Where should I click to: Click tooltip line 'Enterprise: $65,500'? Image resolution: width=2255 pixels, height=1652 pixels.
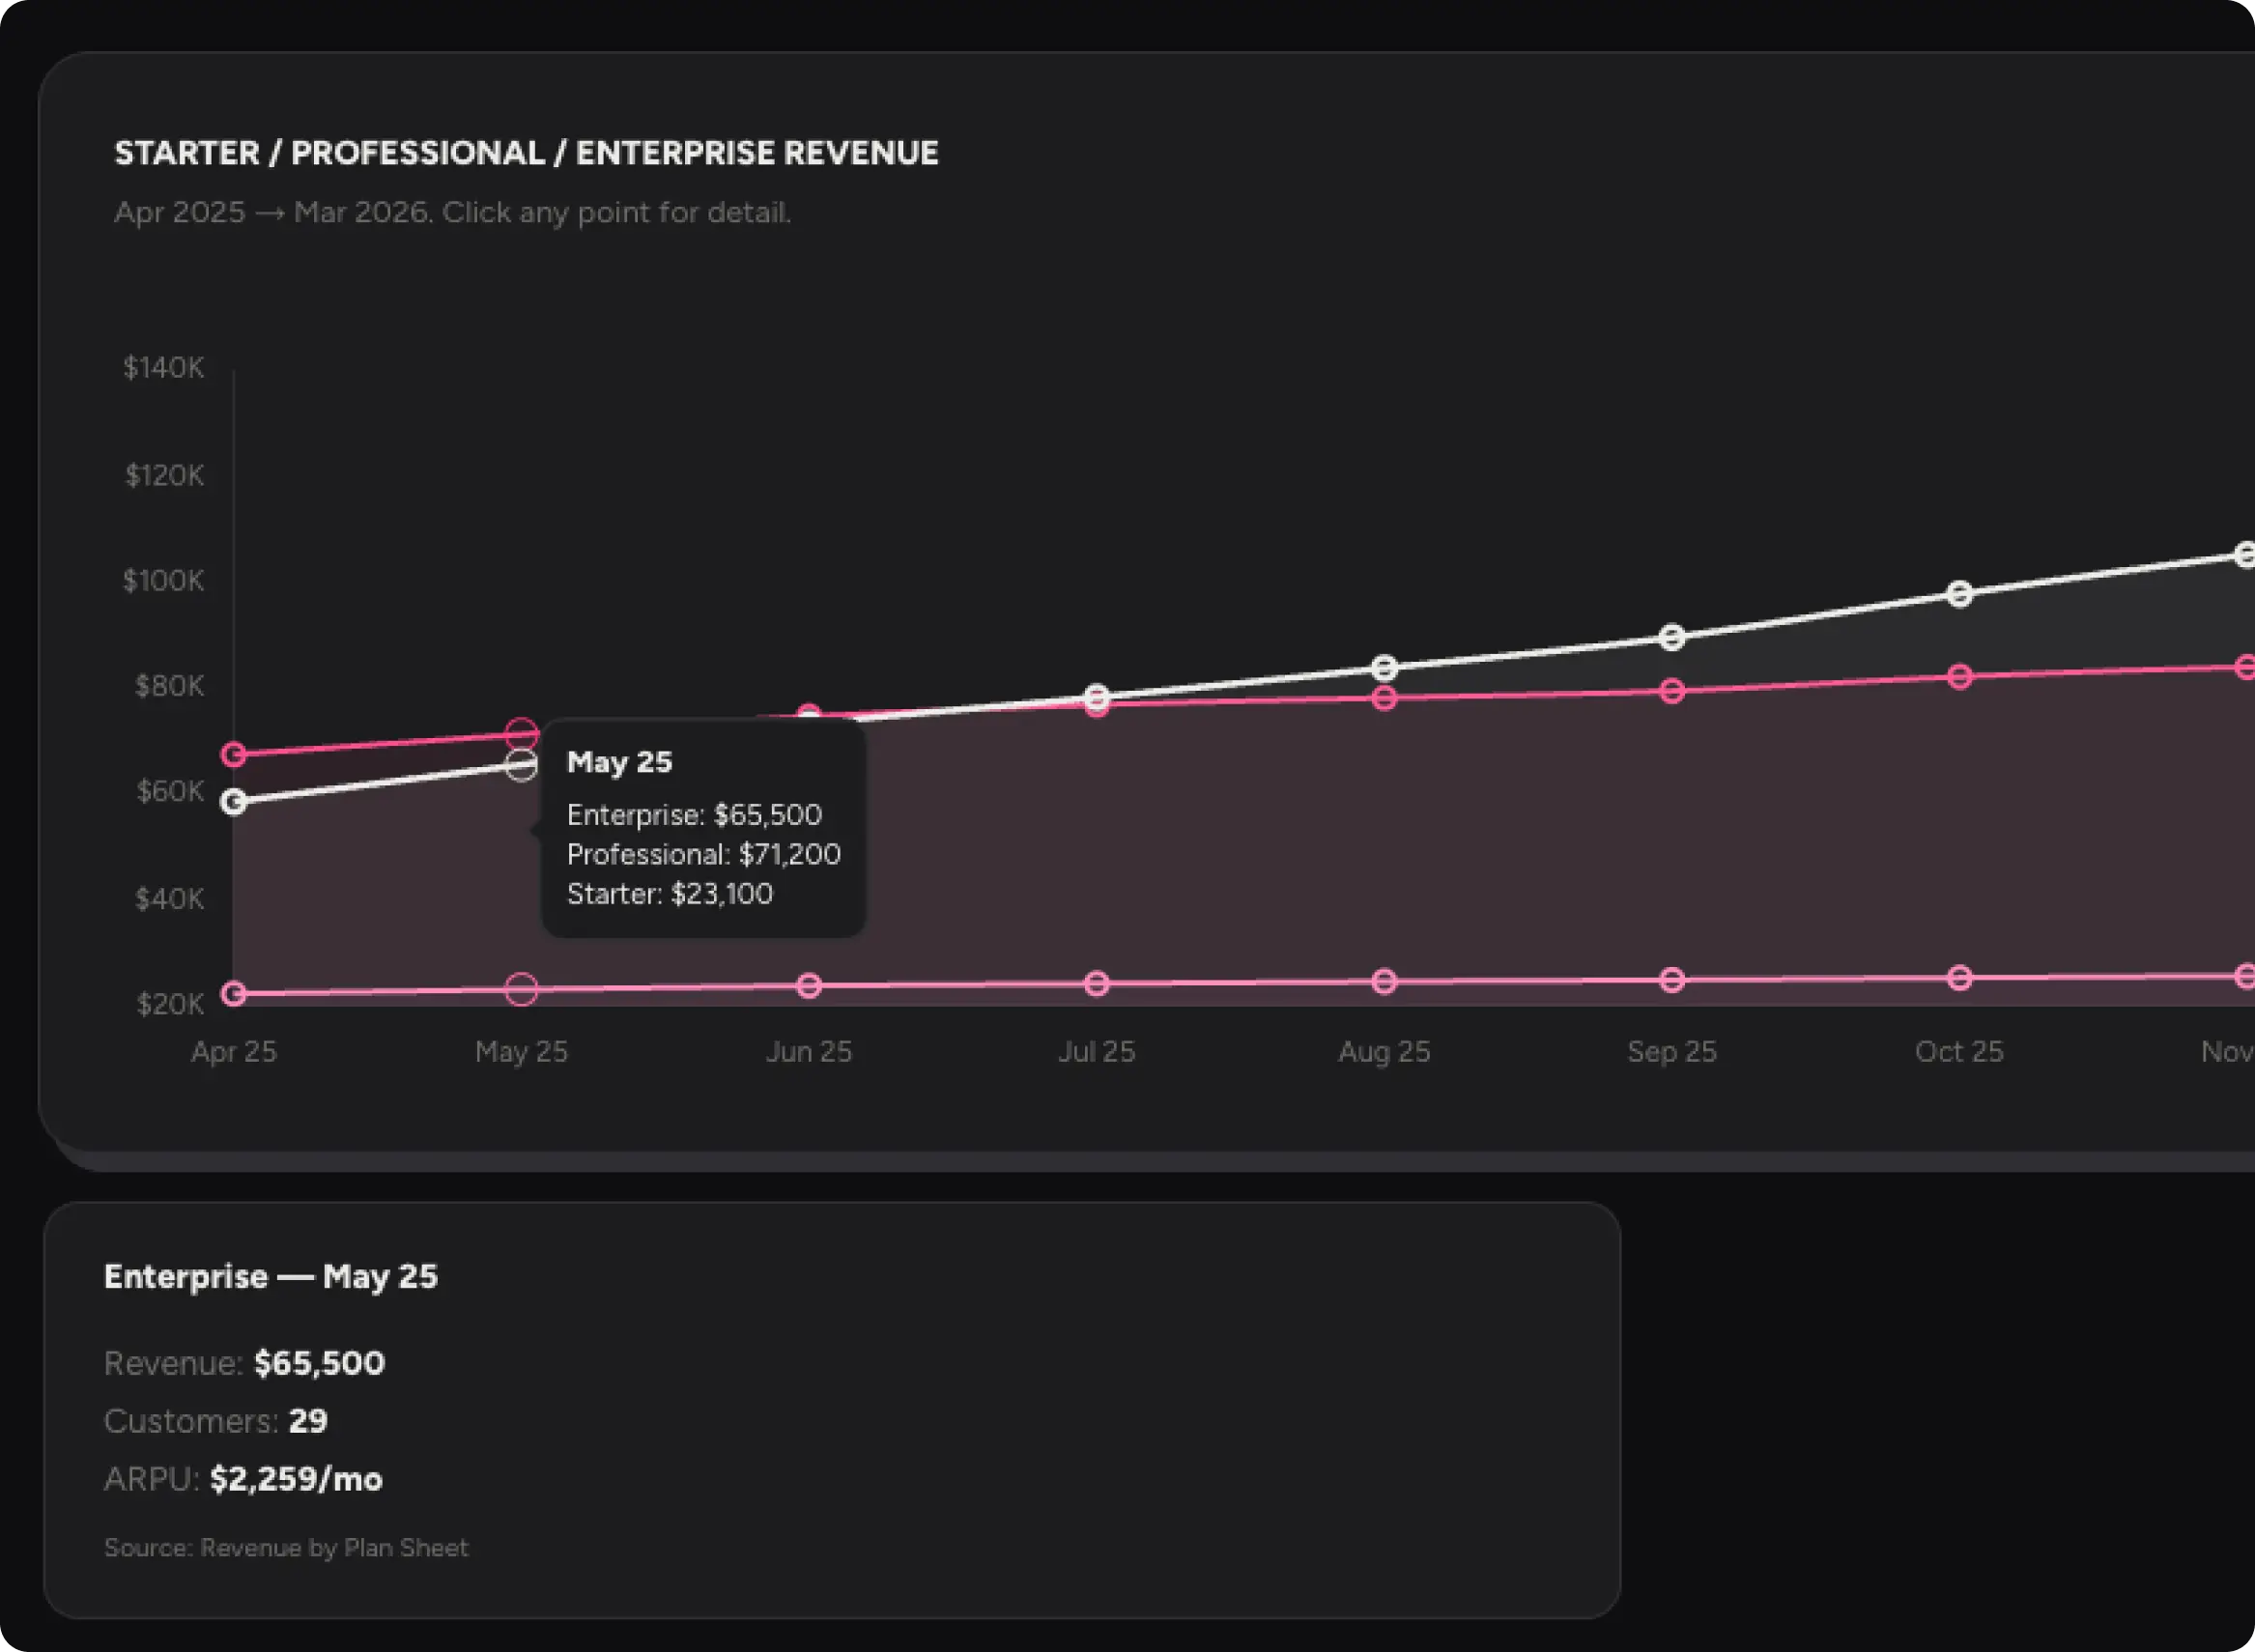[694, 815]
